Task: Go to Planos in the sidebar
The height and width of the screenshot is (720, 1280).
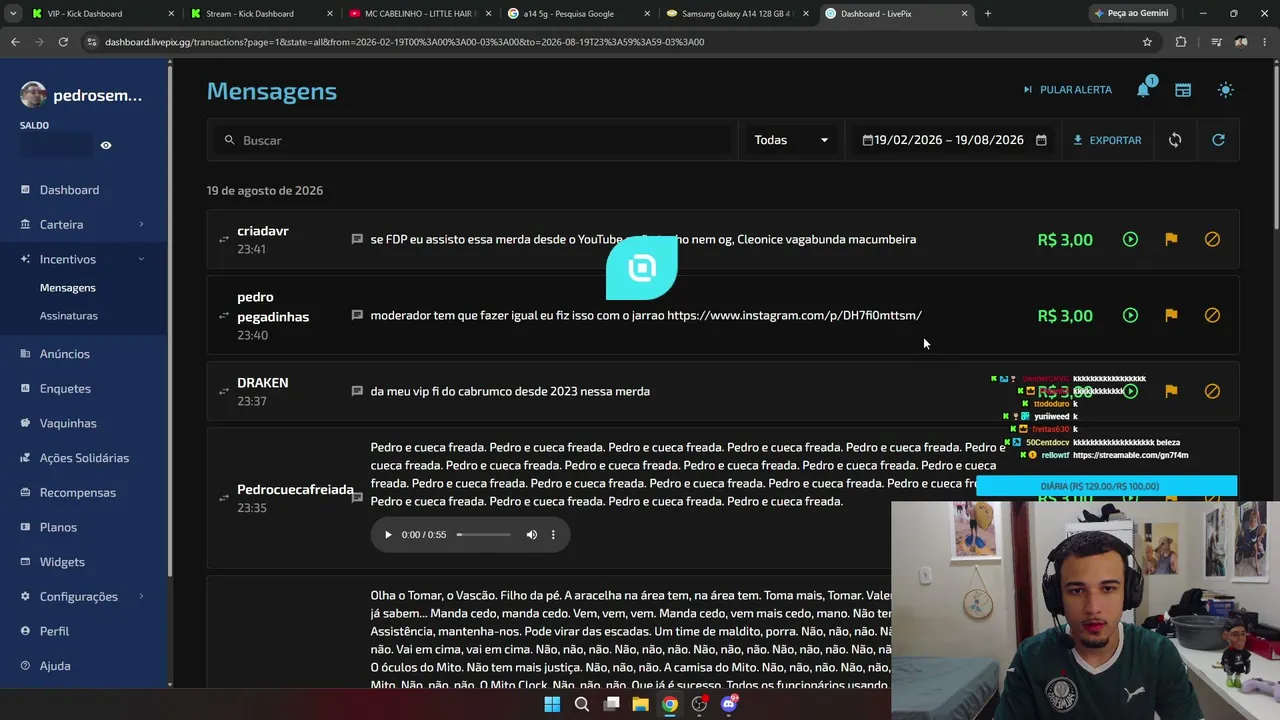Action: pyautogui.click(x=58, y=527)
